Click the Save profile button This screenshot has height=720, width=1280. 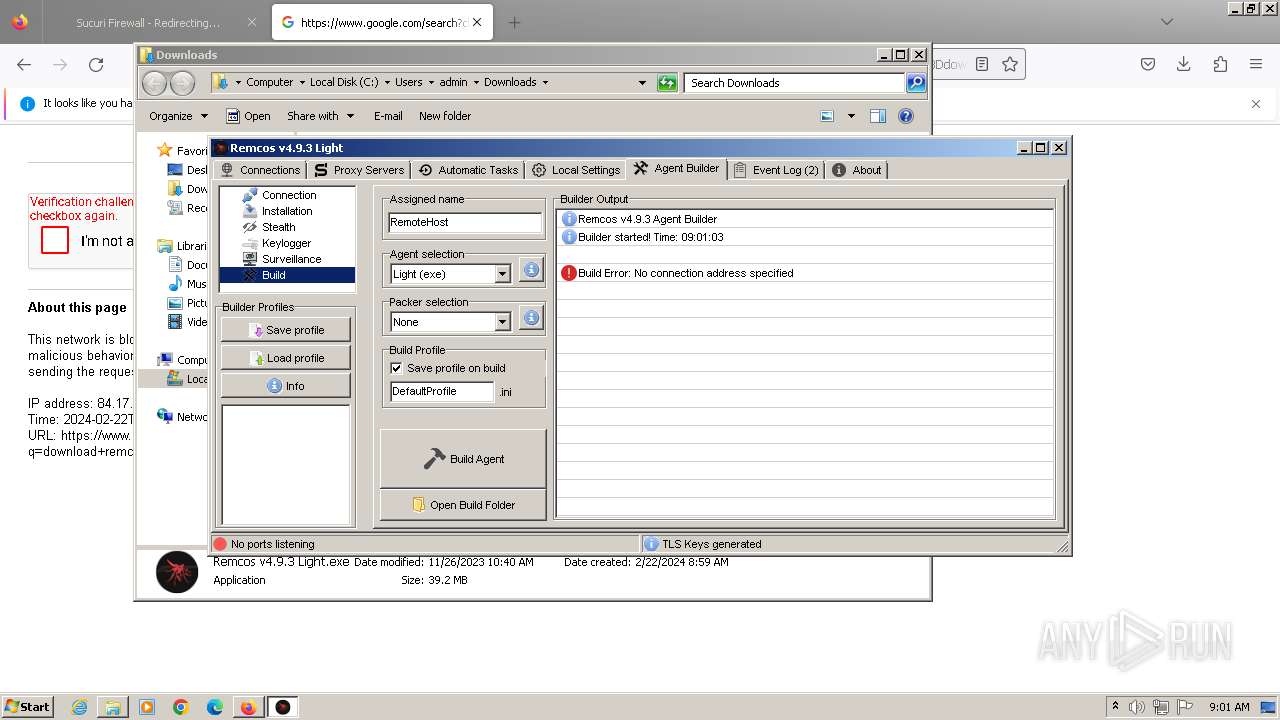coord(286,330)
